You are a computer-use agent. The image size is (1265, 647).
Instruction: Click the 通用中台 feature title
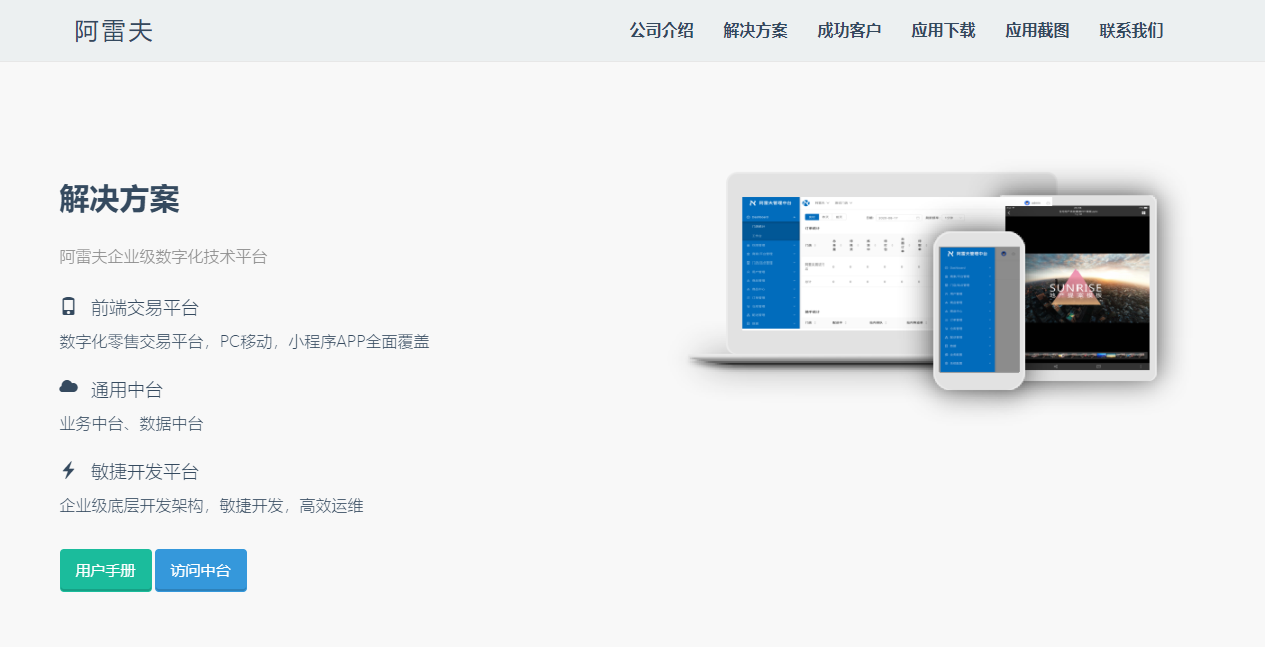coord(126,390)
